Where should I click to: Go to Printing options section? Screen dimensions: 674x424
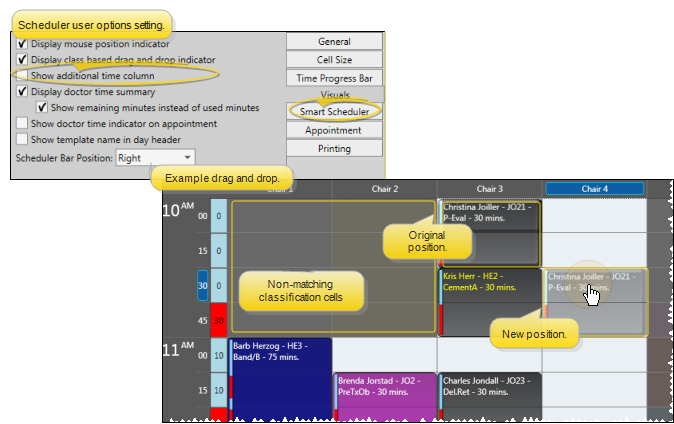(334, 149)
